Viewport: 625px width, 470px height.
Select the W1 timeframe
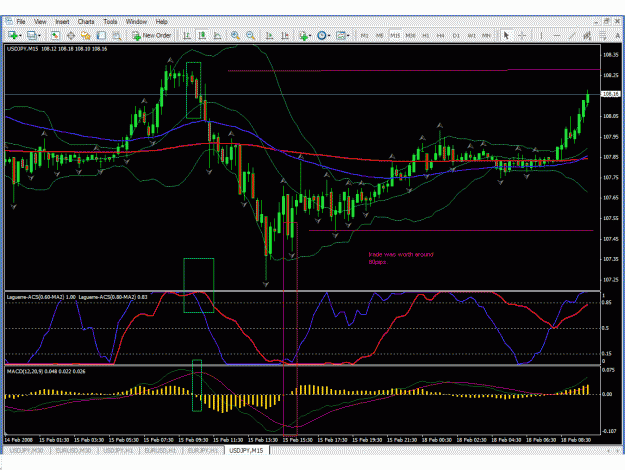click(x=471, y=35)
